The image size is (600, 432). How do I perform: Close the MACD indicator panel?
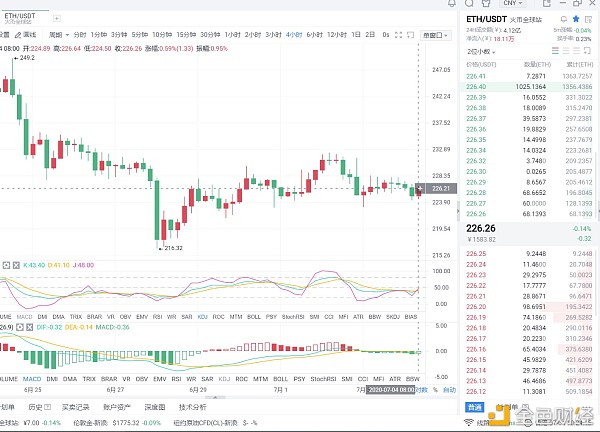click(x=29, y=327)
